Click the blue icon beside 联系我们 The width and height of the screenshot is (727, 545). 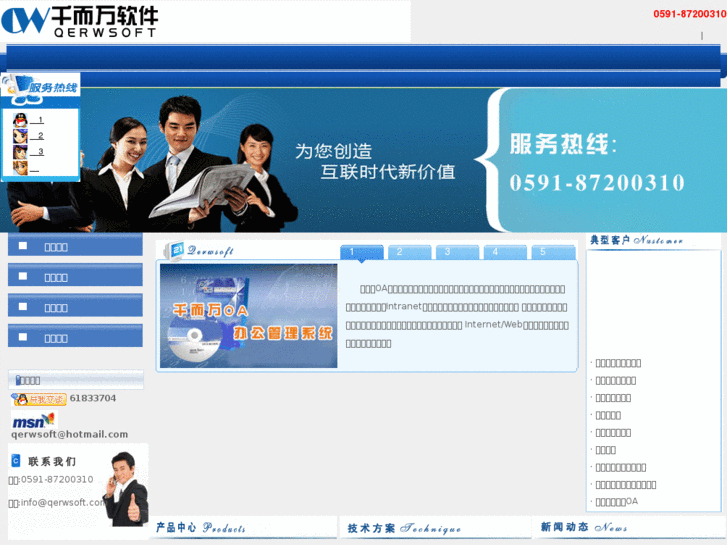click(16, 461)
